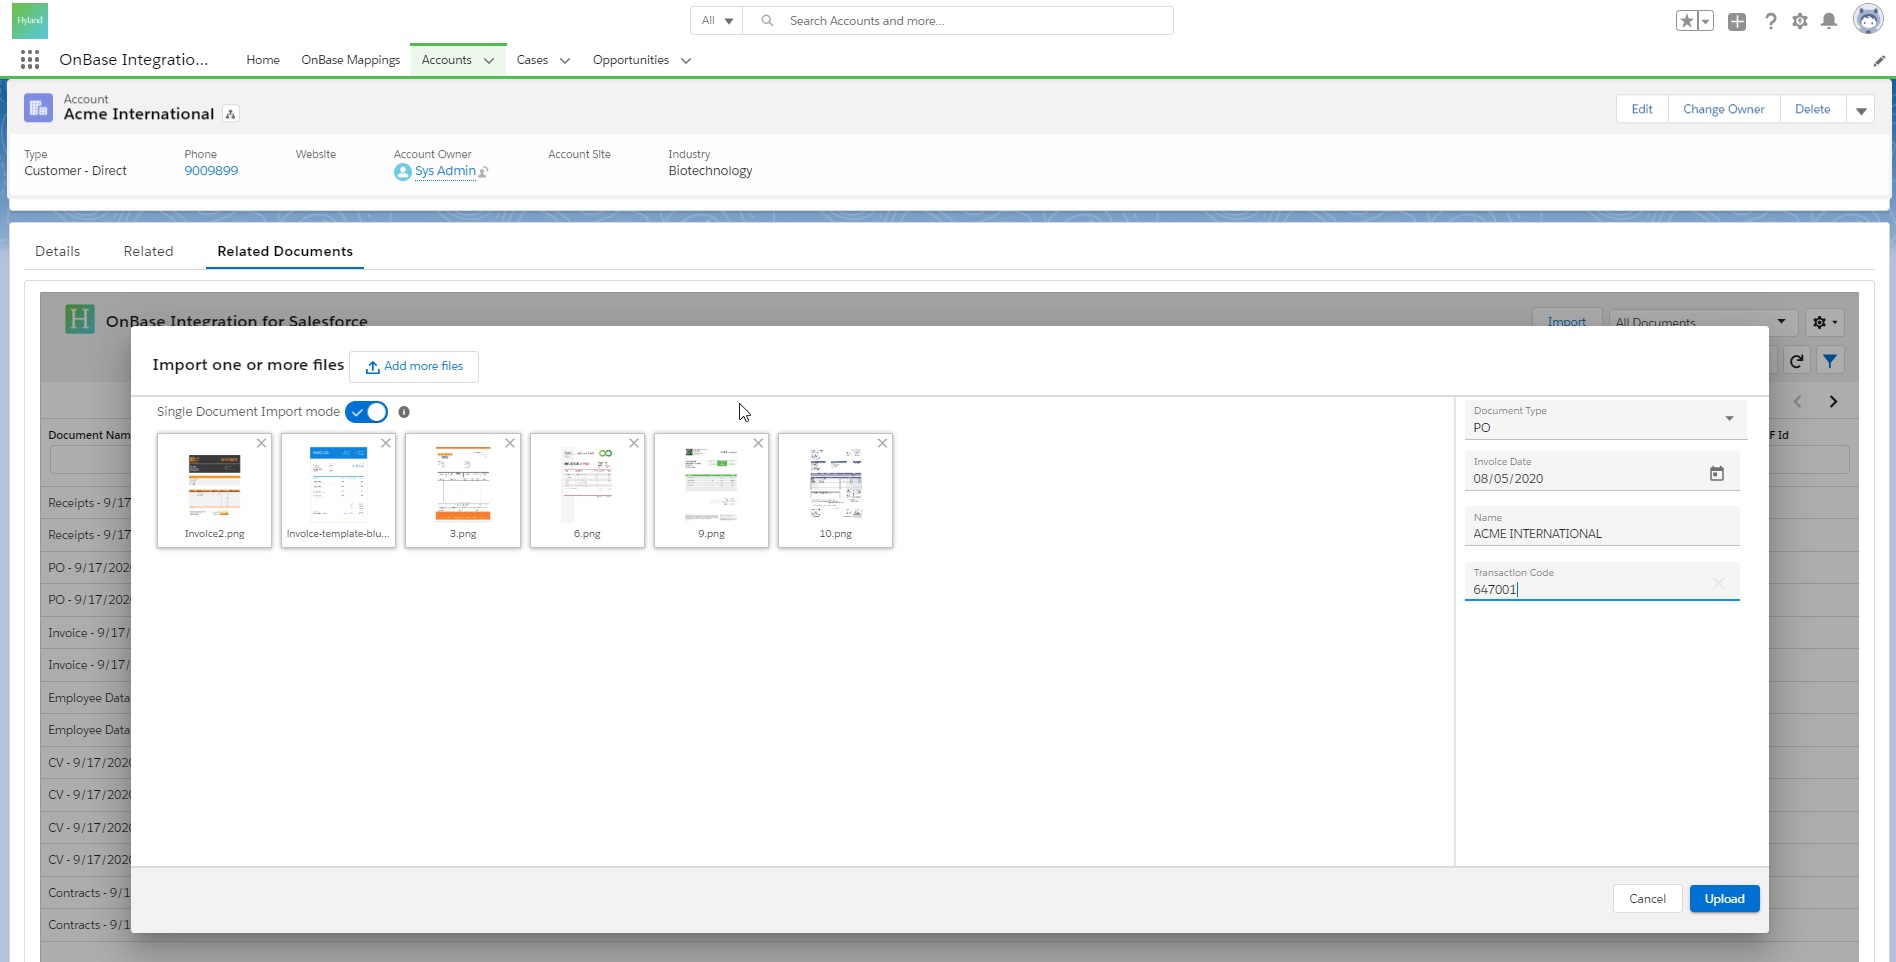Open the Invoice Date calendar picker

tap(1716, 474)
